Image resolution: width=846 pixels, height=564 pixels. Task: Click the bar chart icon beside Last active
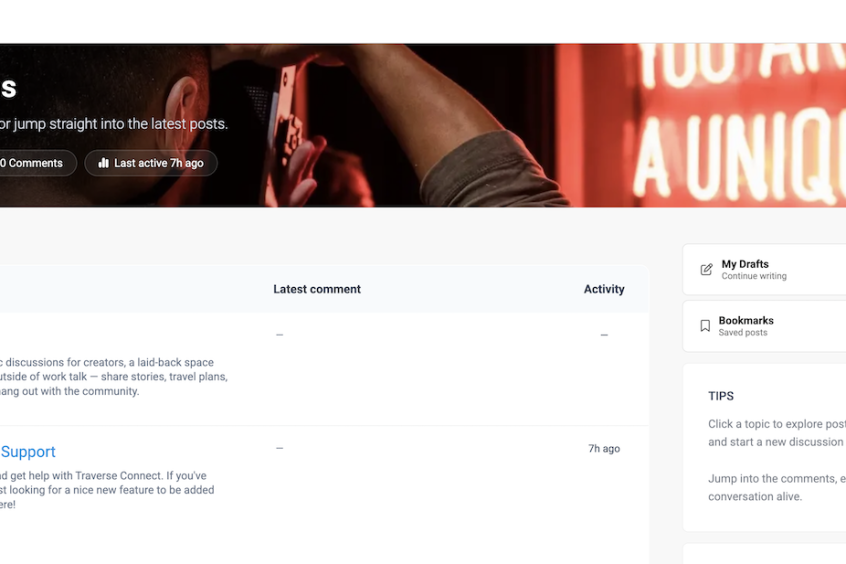click(104, 163)
